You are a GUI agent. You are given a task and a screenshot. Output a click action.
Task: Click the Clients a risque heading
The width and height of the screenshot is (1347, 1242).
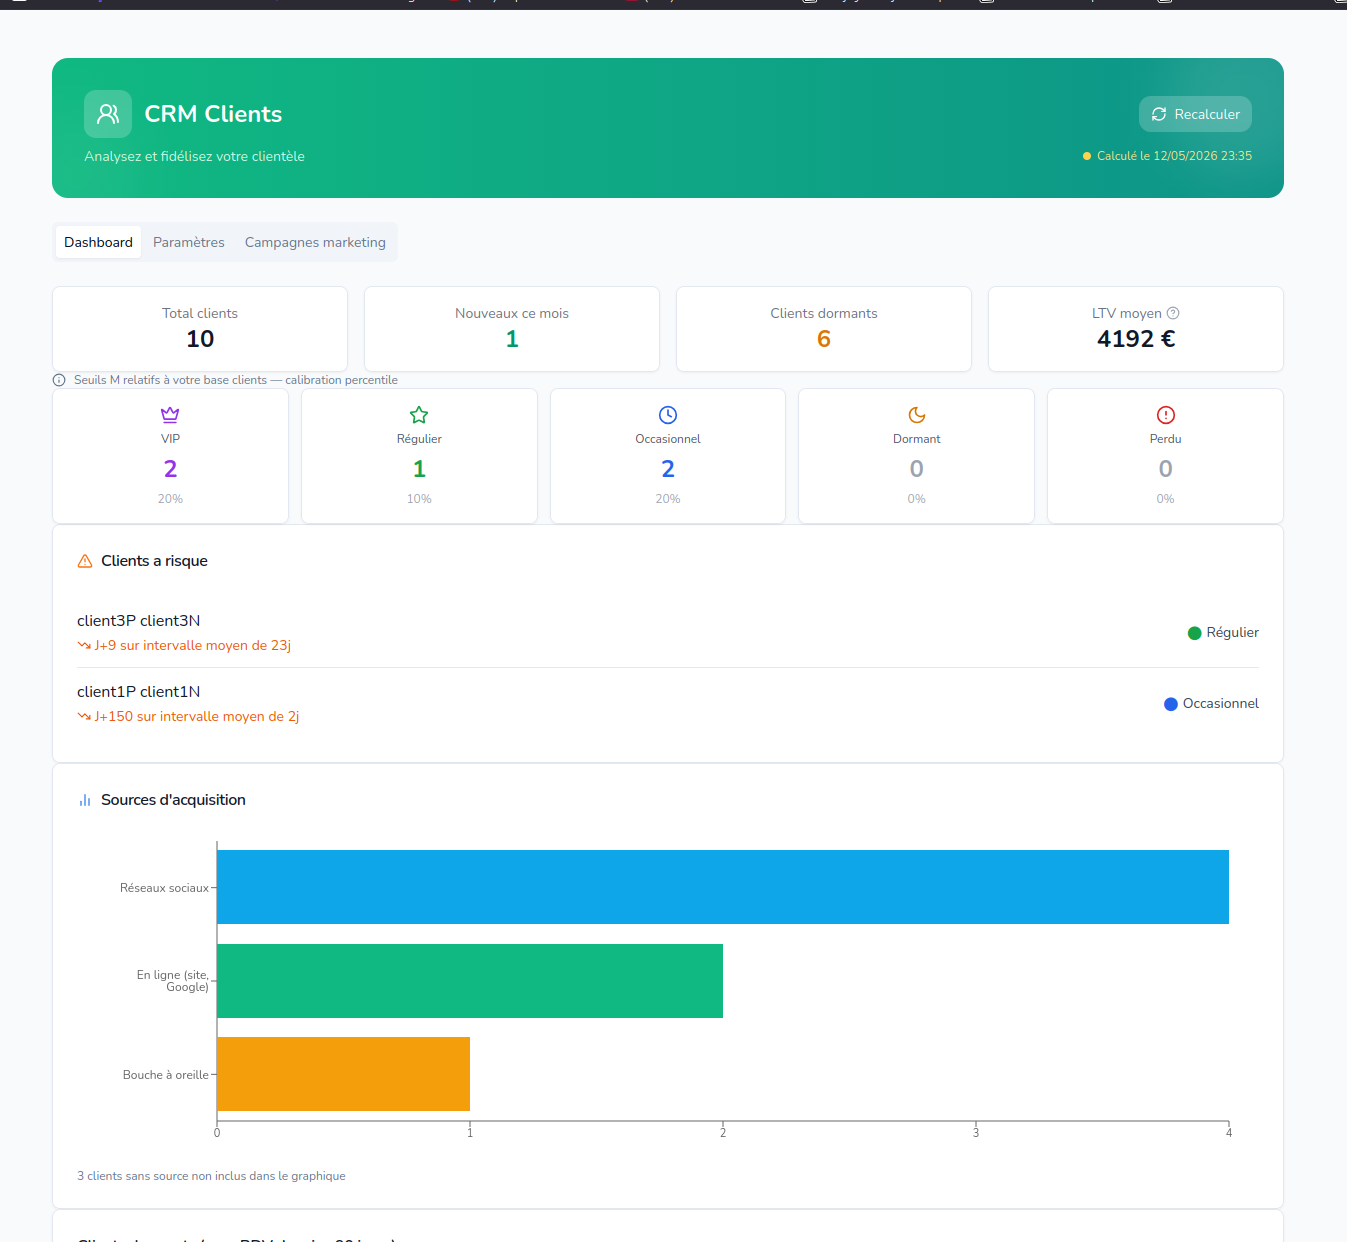[154, 561]
